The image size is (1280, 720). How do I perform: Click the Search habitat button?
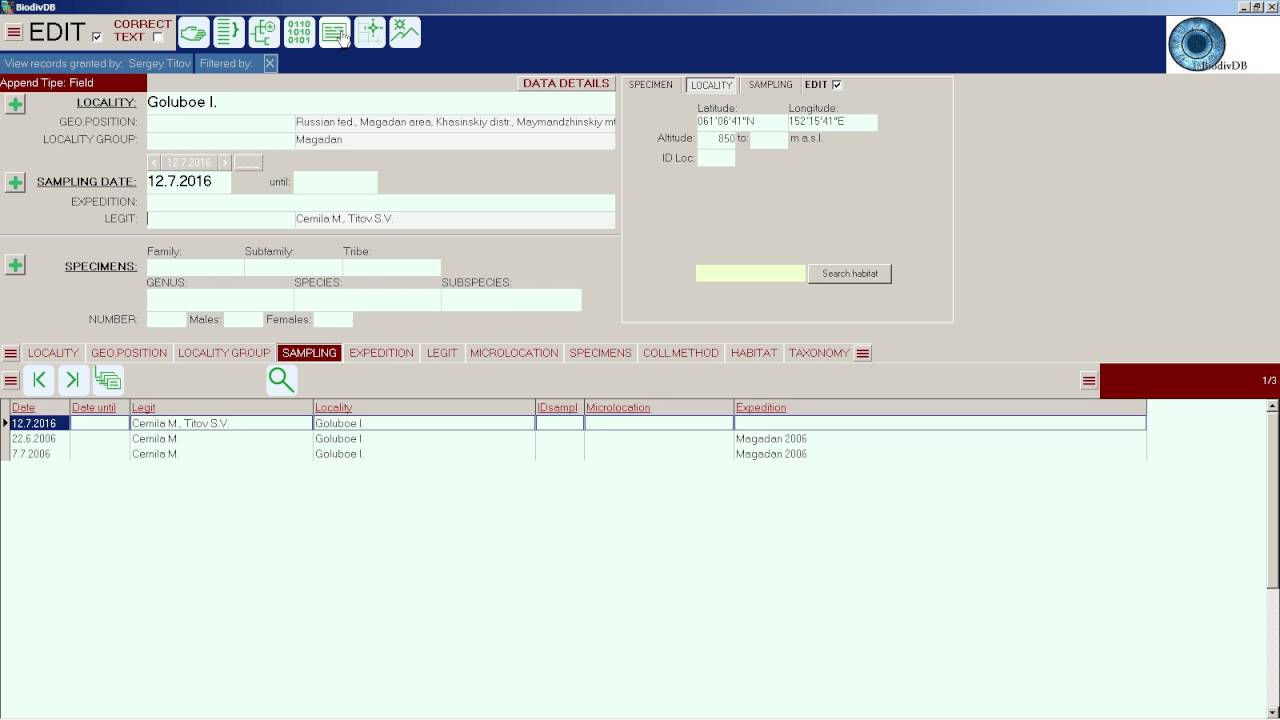[850, 273]
